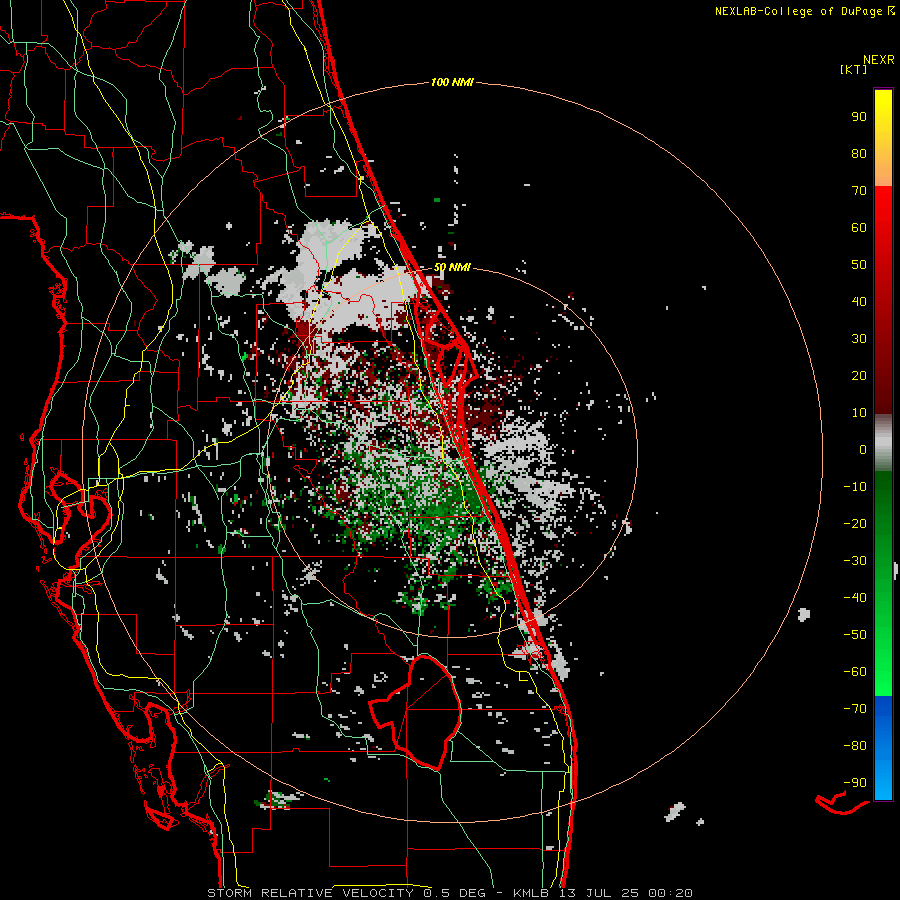Image resolution: width=900 pixels, height=900 pixels.
Task: Click the -10 value on the velocity scale
Action: (x=855, y=487)
